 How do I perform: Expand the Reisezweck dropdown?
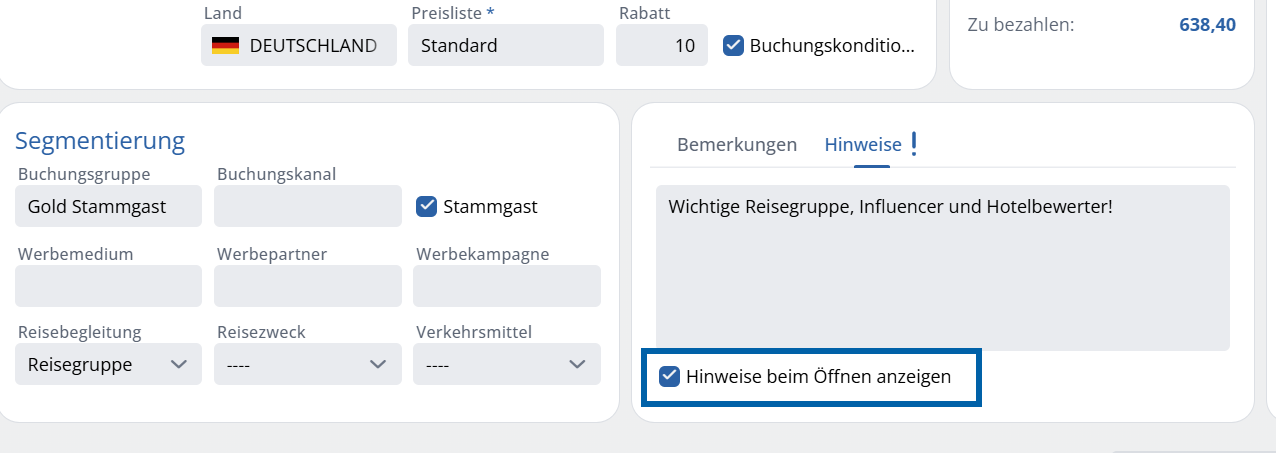pos(307,364)
